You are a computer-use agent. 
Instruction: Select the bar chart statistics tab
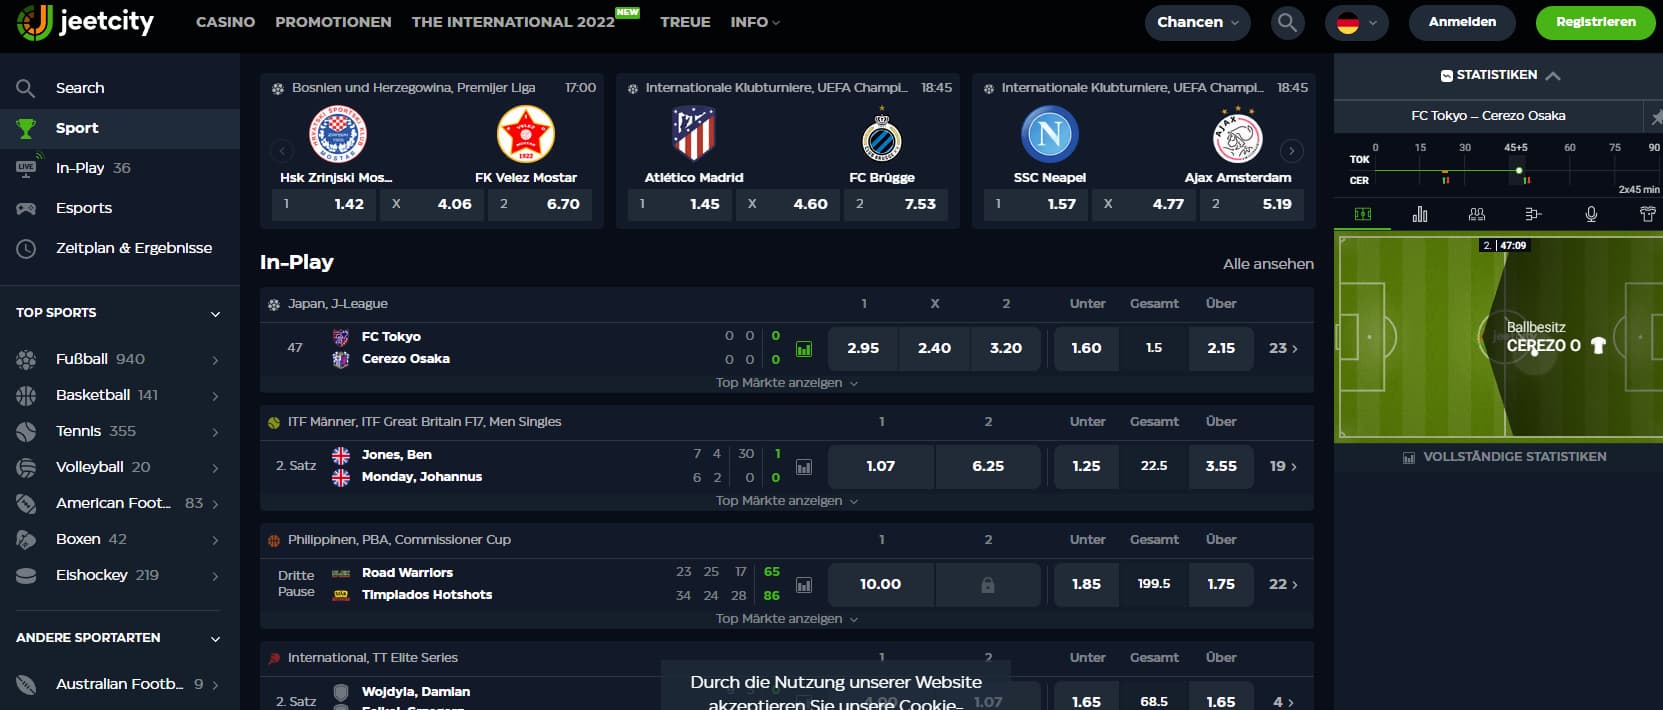pos(1420,214)
